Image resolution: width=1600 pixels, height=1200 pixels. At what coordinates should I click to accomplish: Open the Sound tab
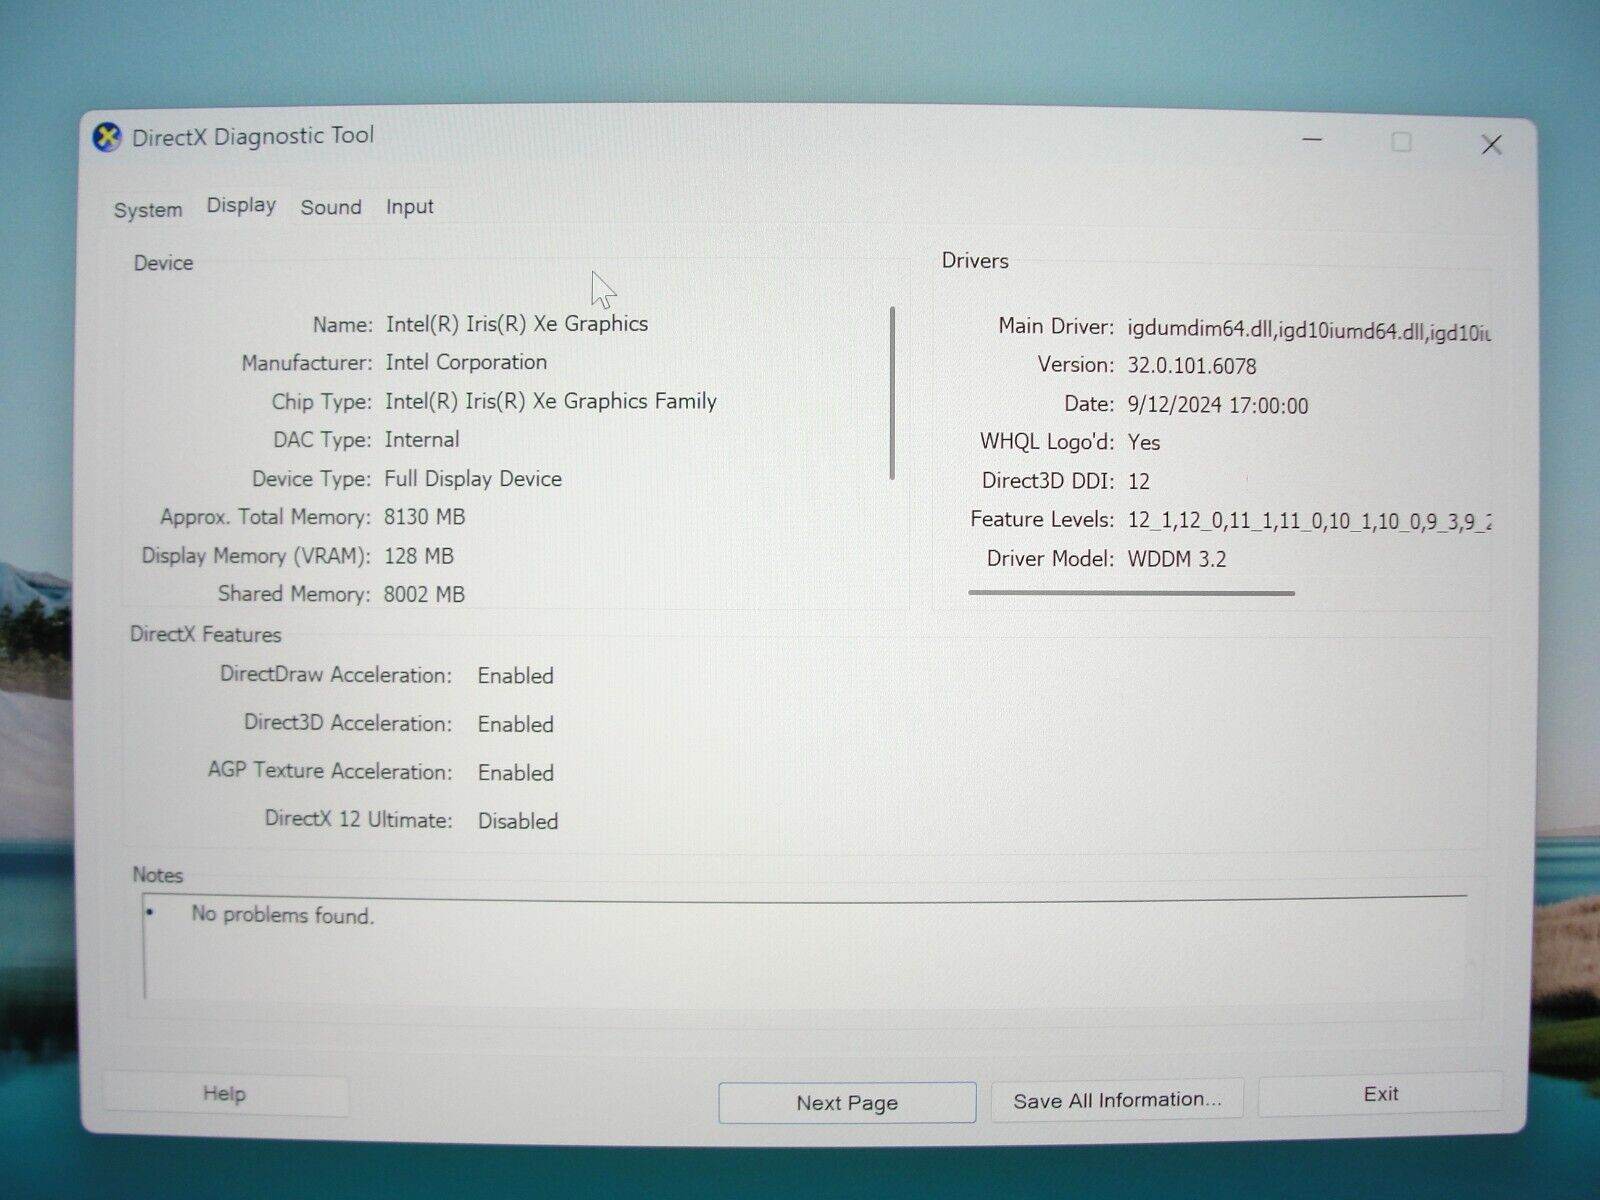point(331,208)
